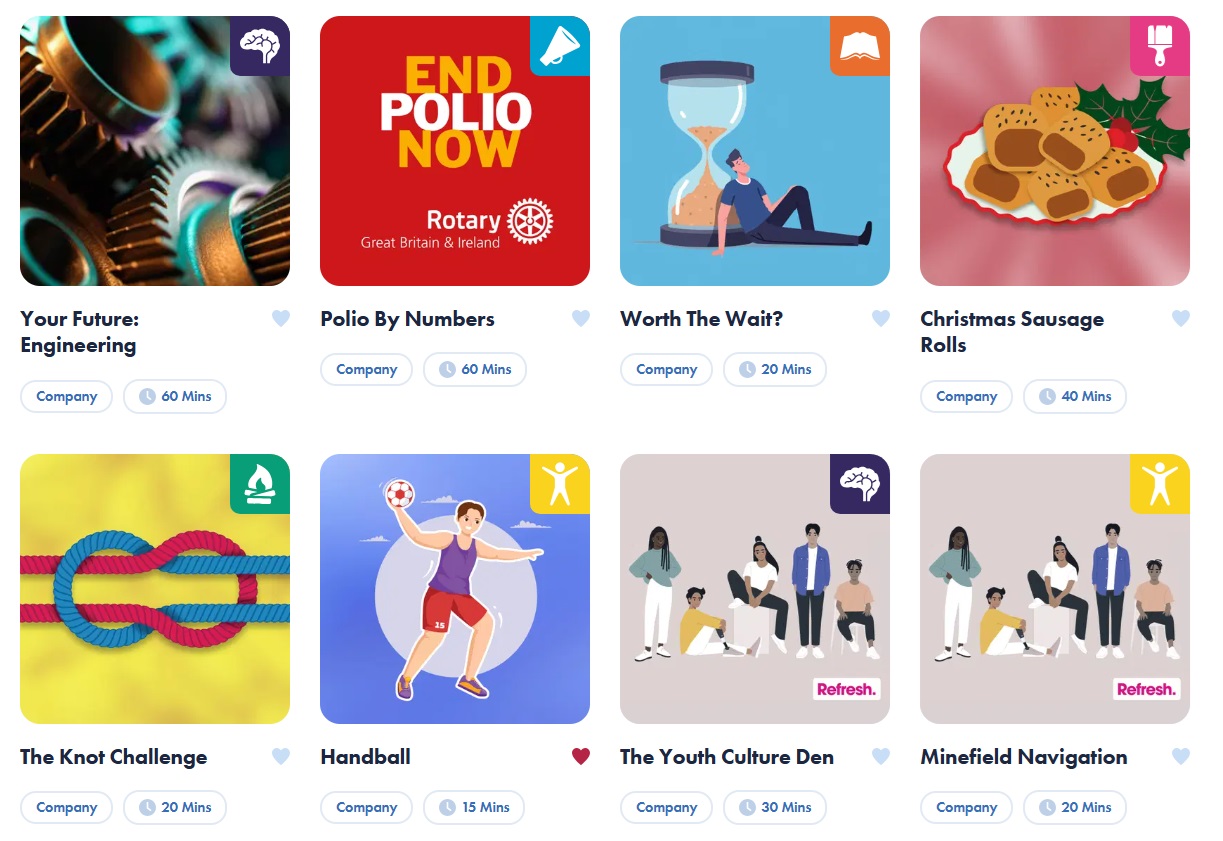Click the brain icon on the Youth Culture Den card

tap(860, 484)
